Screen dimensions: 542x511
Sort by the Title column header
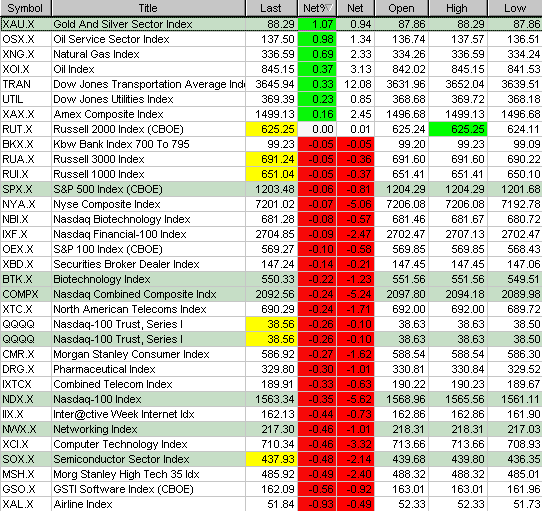click(148, 8)
